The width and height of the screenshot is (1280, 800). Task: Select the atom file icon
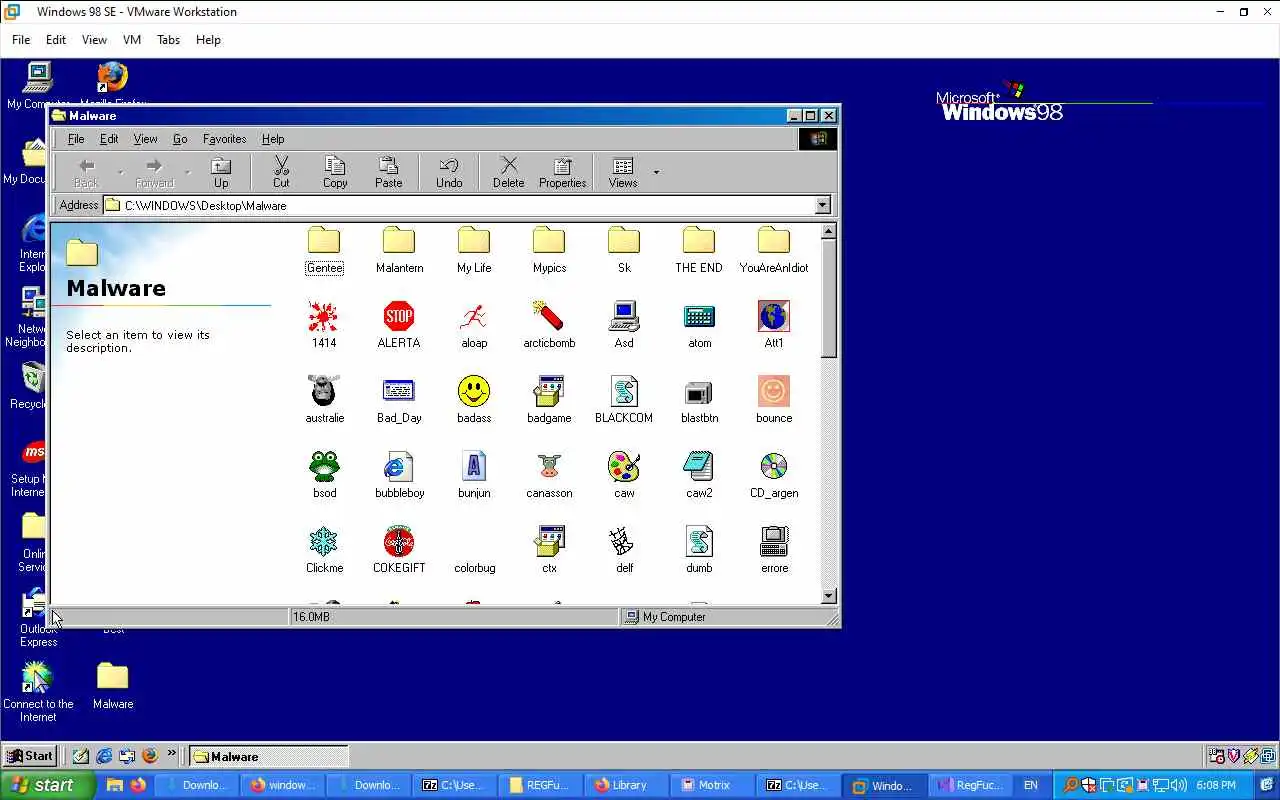point(699,316)
